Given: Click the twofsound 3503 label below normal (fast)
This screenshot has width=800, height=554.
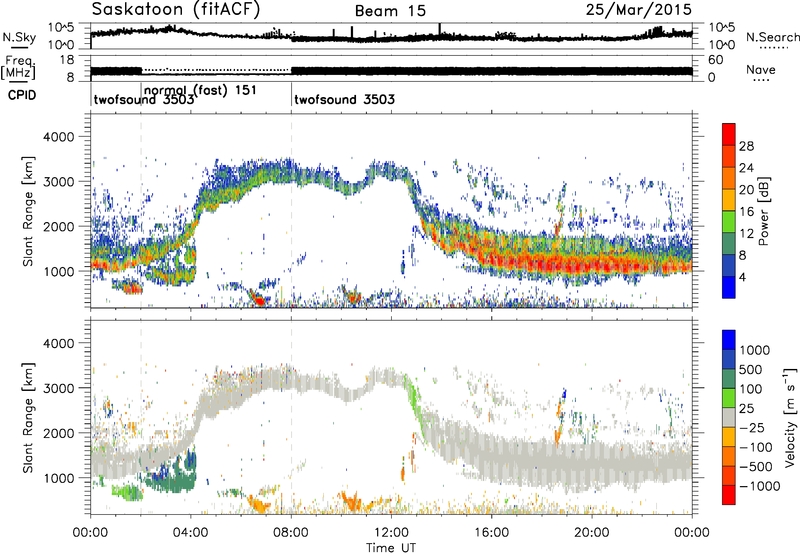Looking at the screenshot, I should [x=144, y=99].
